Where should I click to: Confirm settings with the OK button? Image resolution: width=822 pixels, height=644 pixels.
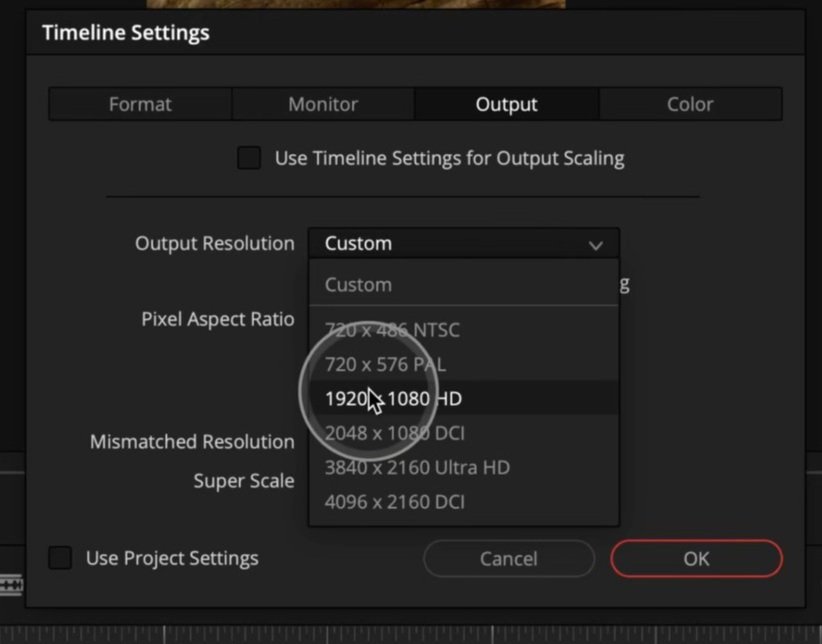point(696,558)
